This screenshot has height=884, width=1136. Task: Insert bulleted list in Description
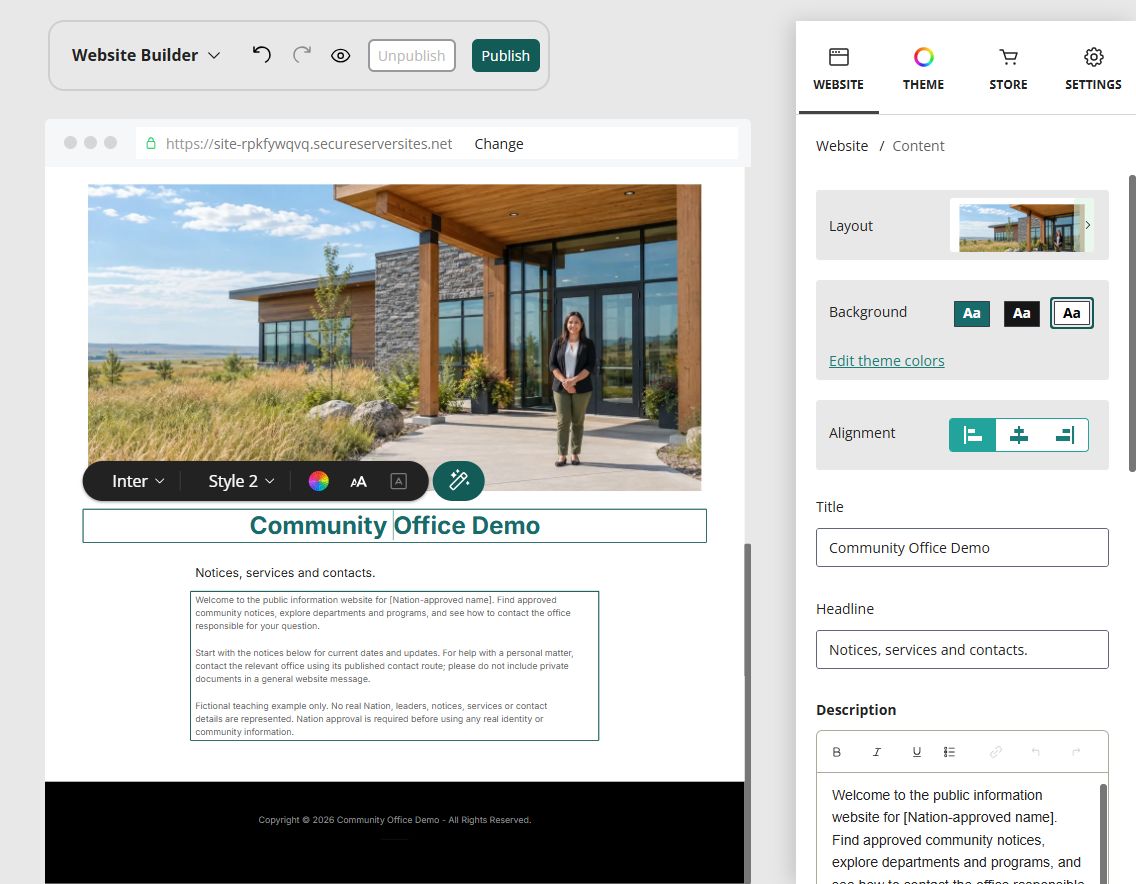pyautogui.click(x=949, y=752)
